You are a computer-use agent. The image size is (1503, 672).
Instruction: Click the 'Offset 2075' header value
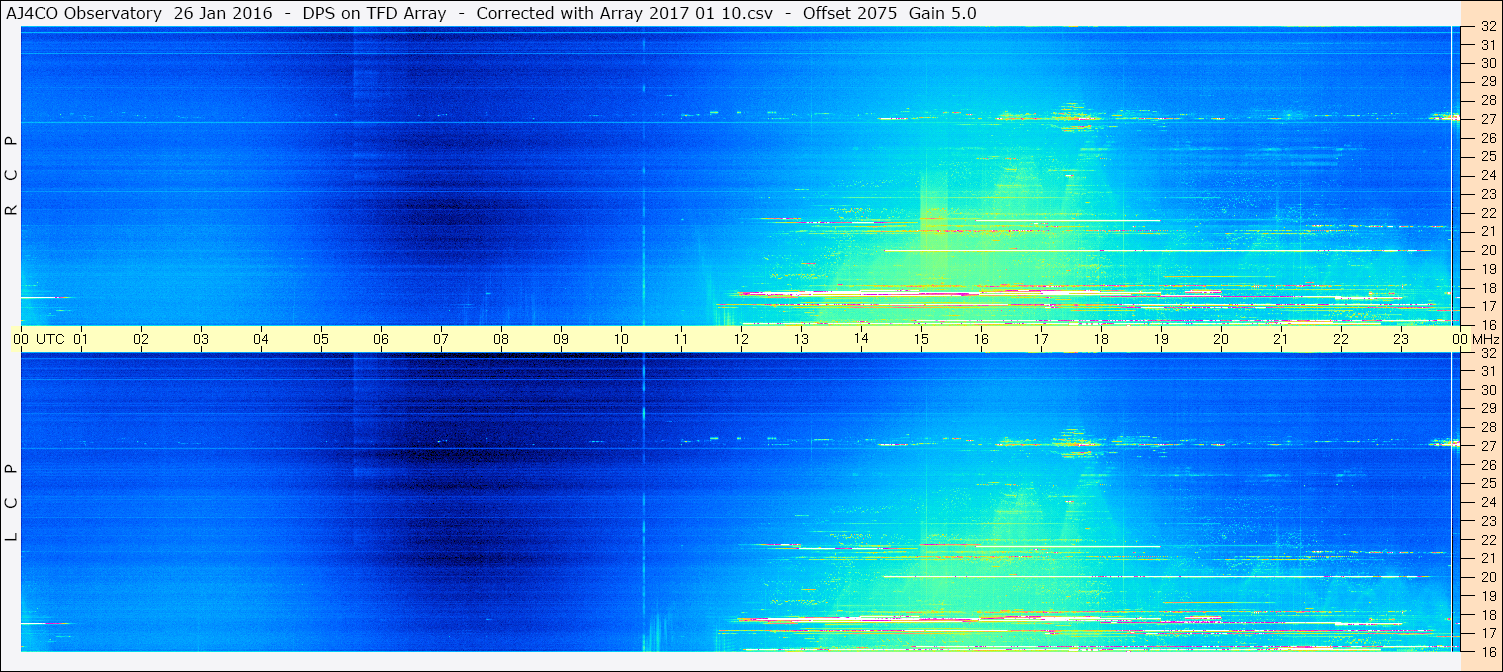pos(850,13)
